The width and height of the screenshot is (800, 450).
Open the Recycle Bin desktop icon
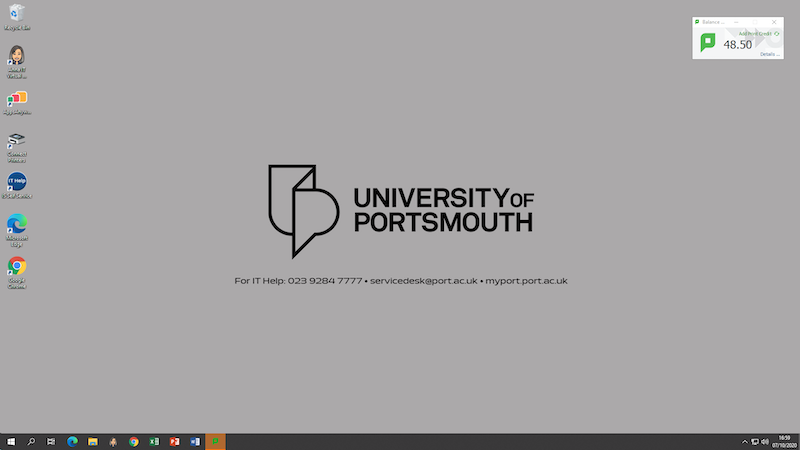click(17, 17)
